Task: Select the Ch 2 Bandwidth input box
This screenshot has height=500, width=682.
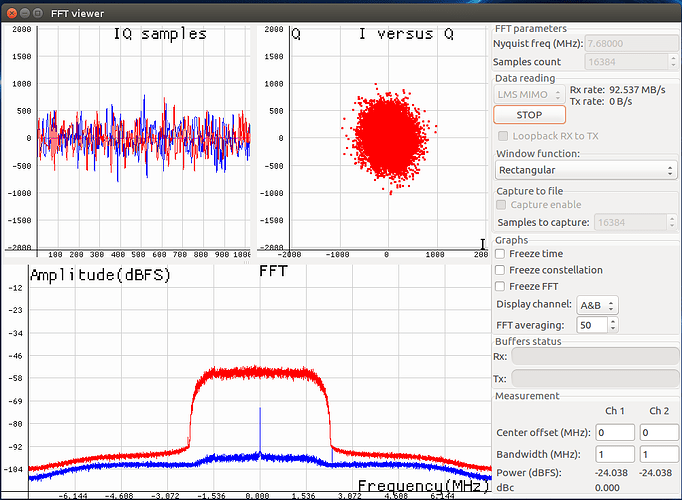Action: point(659,455)
